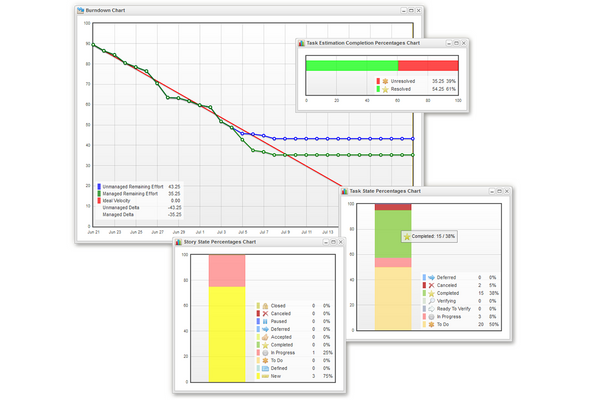The height and width of the screenshot is (400, 600).
Task: Click green Managed Remaining Effort legend swatch
Action: pos(99,194)
